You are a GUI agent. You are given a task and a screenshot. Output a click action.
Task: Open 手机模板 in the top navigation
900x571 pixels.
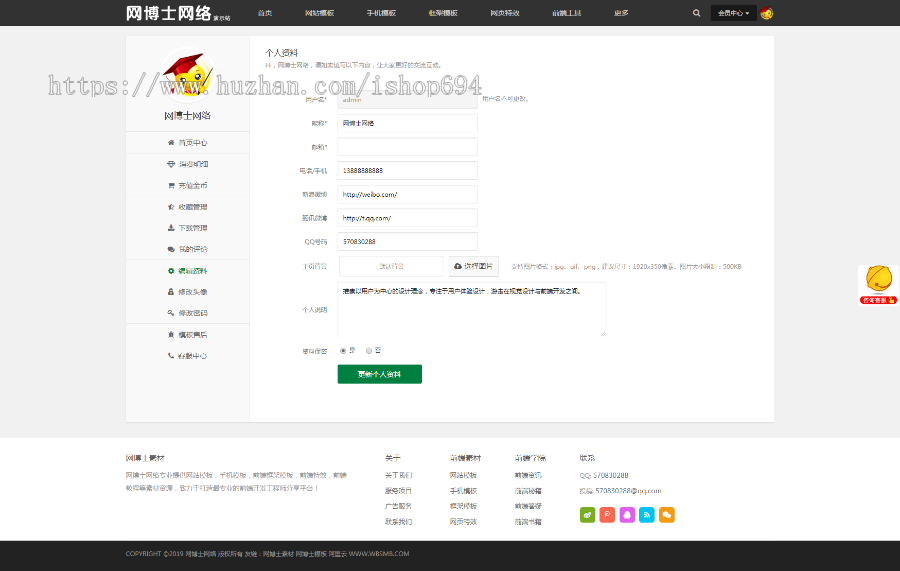[381, 13]
